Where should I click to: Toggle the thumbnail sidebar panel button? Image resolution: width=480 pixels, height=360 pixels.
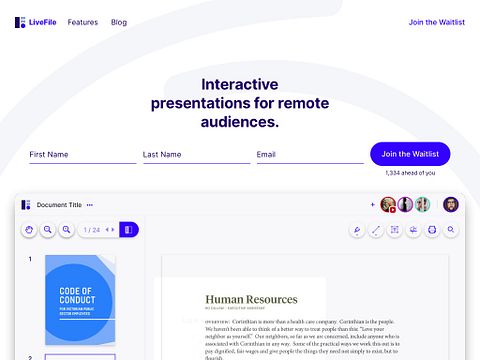coord(129,230)
